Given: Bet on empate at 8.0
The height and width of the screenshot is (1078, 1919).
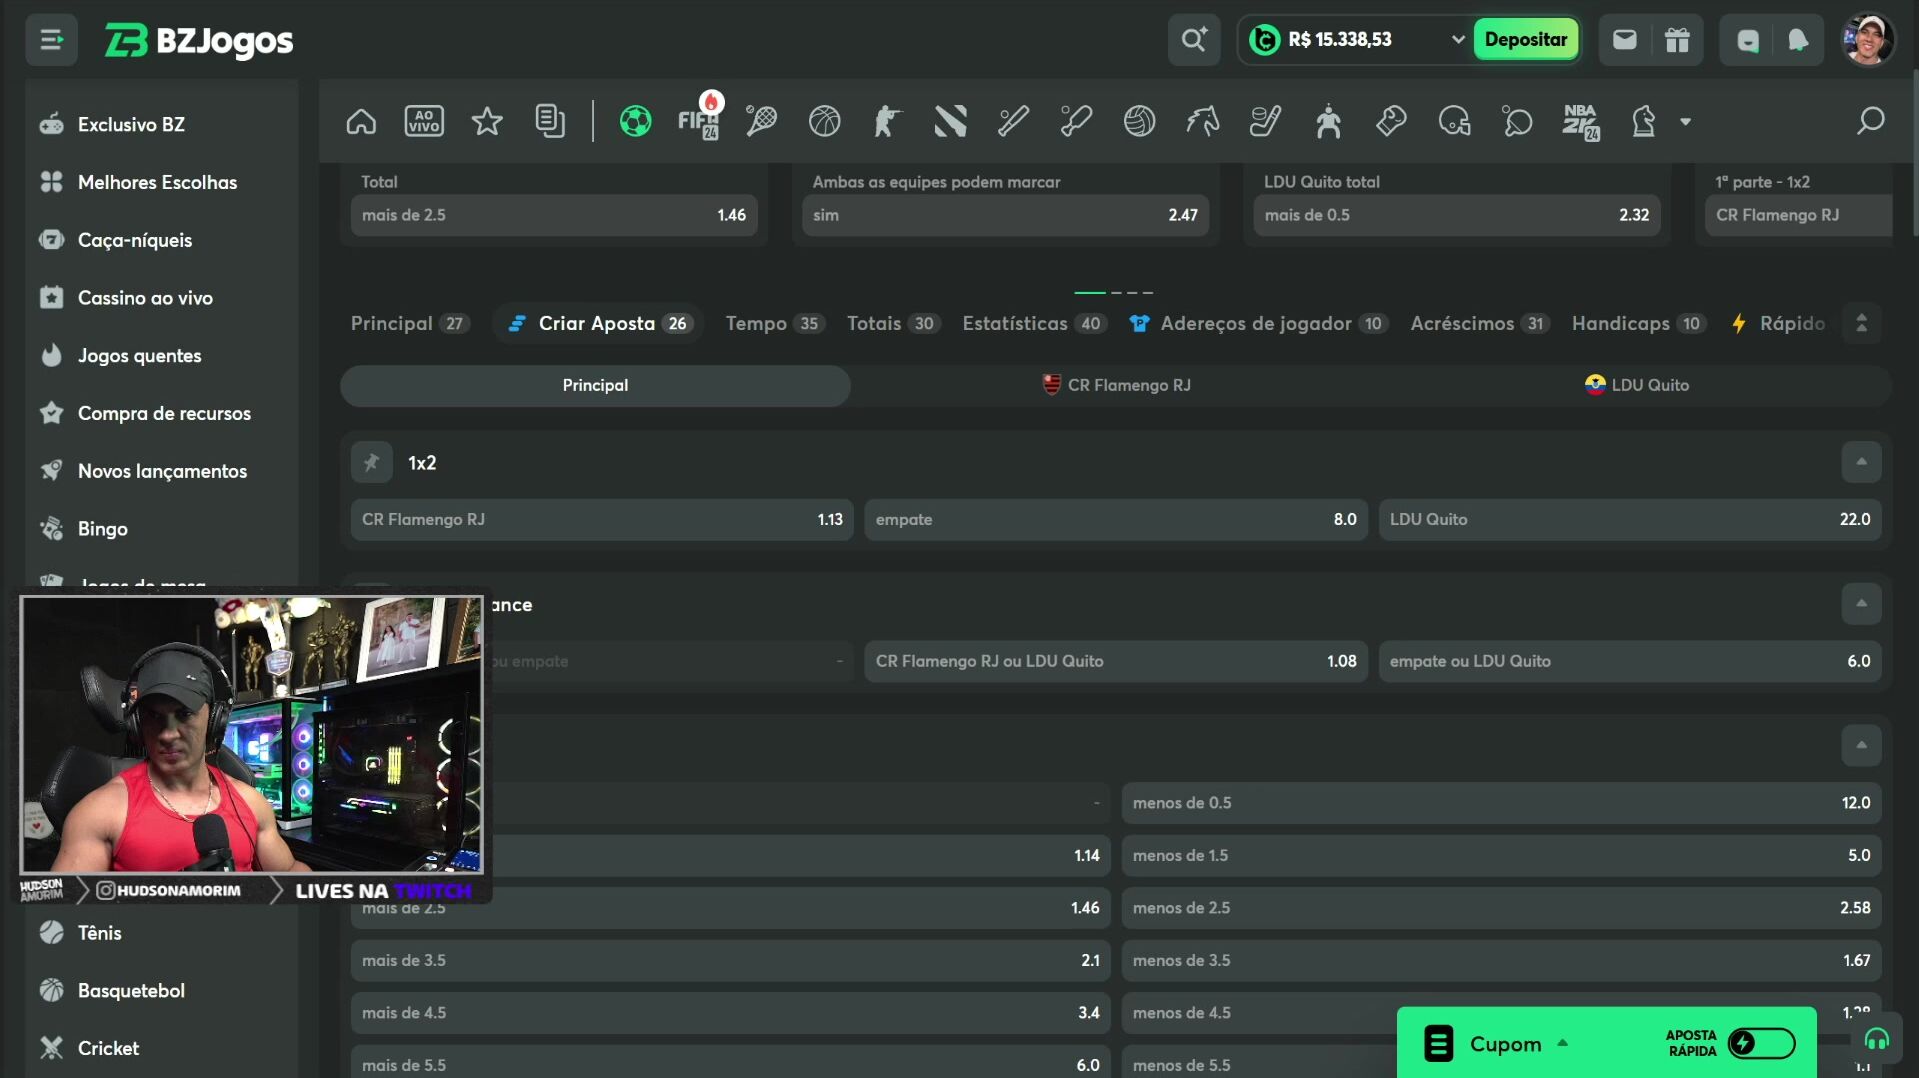Looking at the screenshot, I should point(1116,520).
